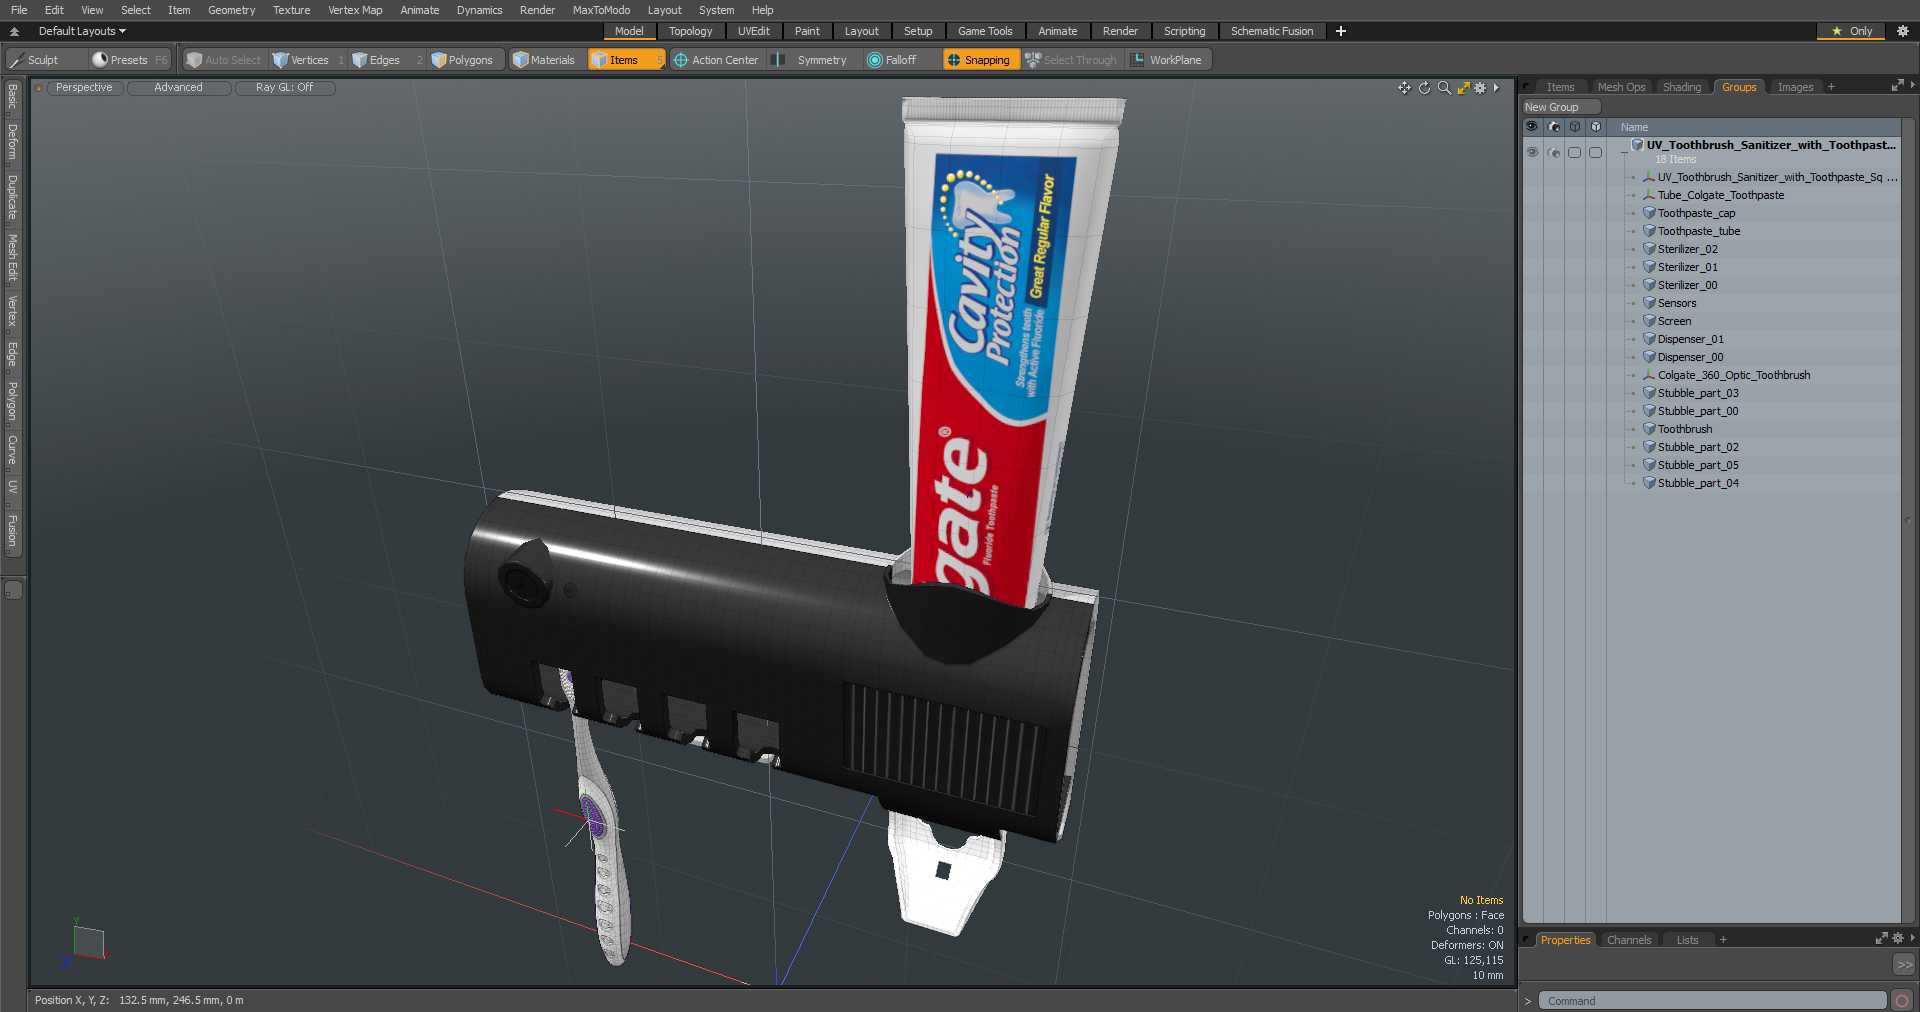Screen dimensions: 1920x1012
Task: Click the record button next to the Command field
Action: click(1902, 1000)
